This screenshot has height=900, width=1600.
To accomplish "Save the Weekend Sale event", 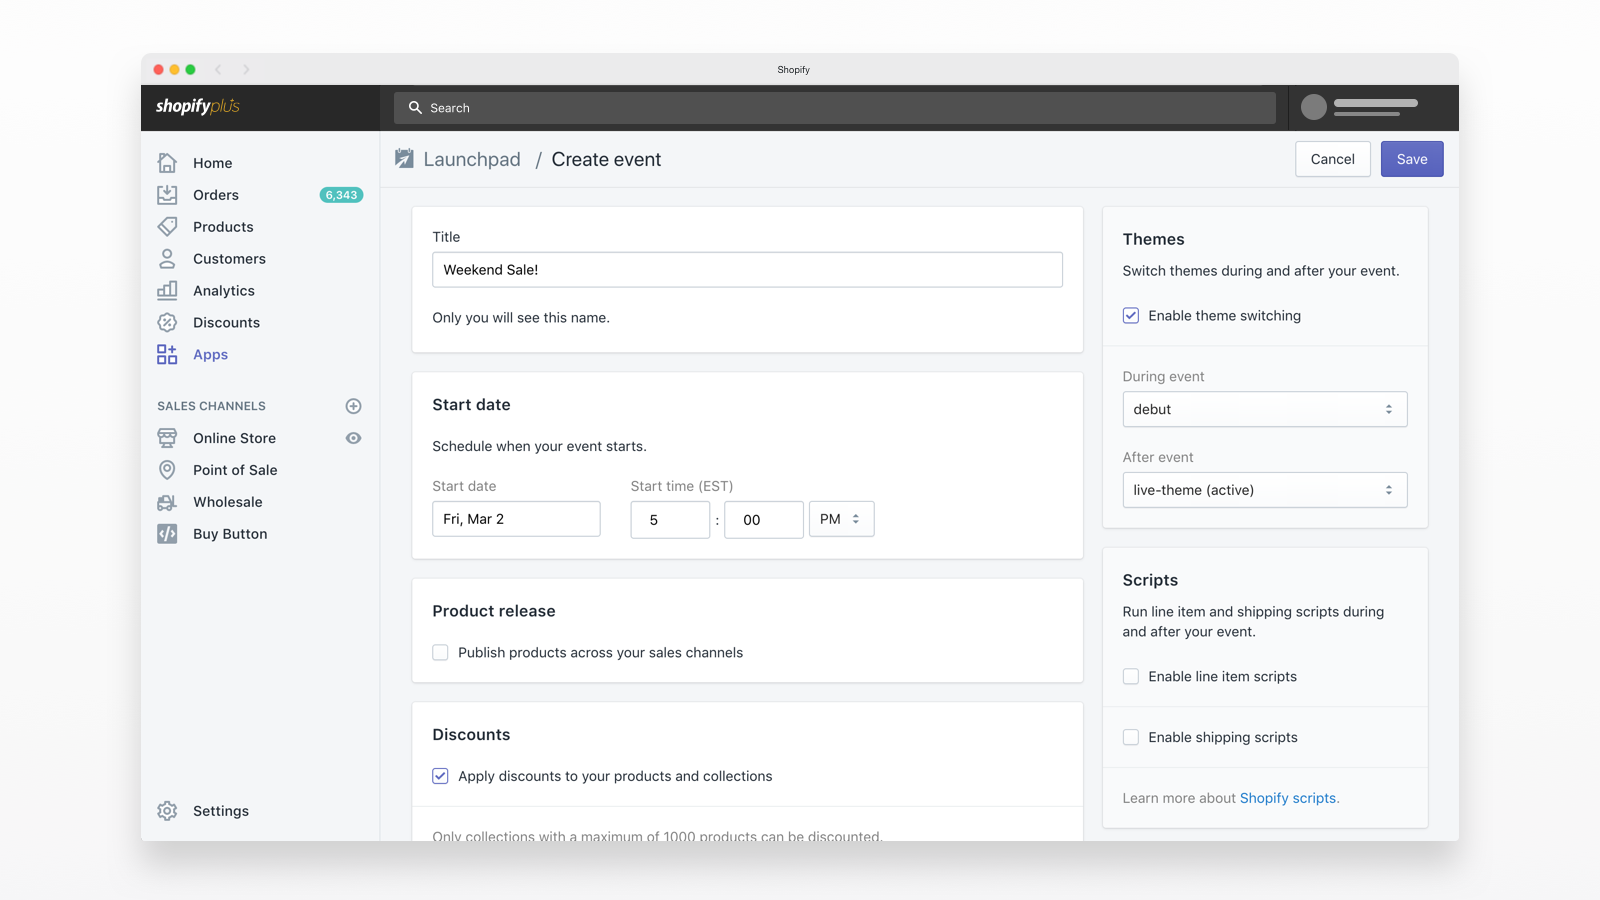I will tap(1411, 158).
